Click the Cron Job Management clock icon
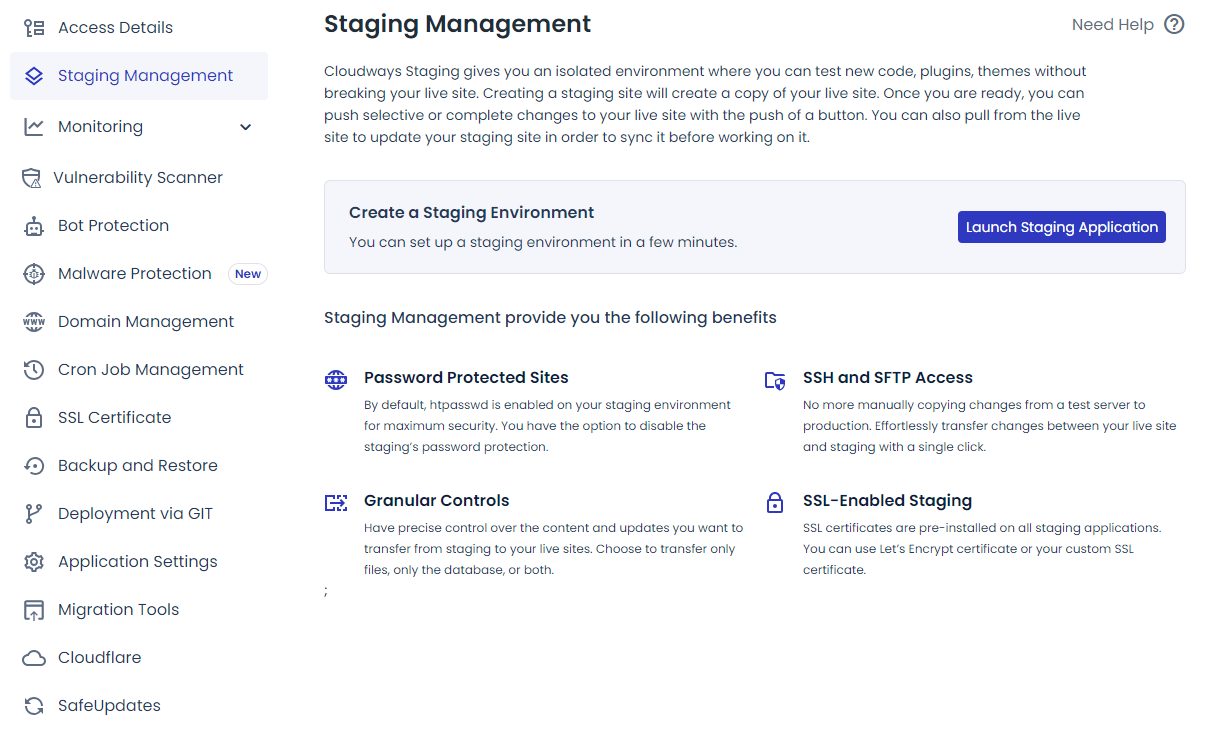1225x730 pixels. click(x=34, y=370)
